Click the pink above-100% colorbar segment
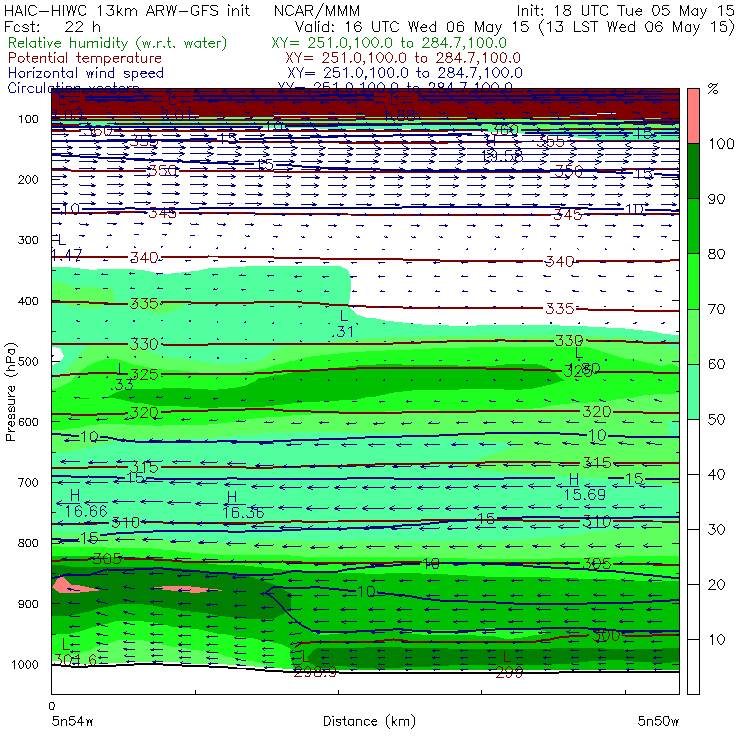 pos(693,116)
